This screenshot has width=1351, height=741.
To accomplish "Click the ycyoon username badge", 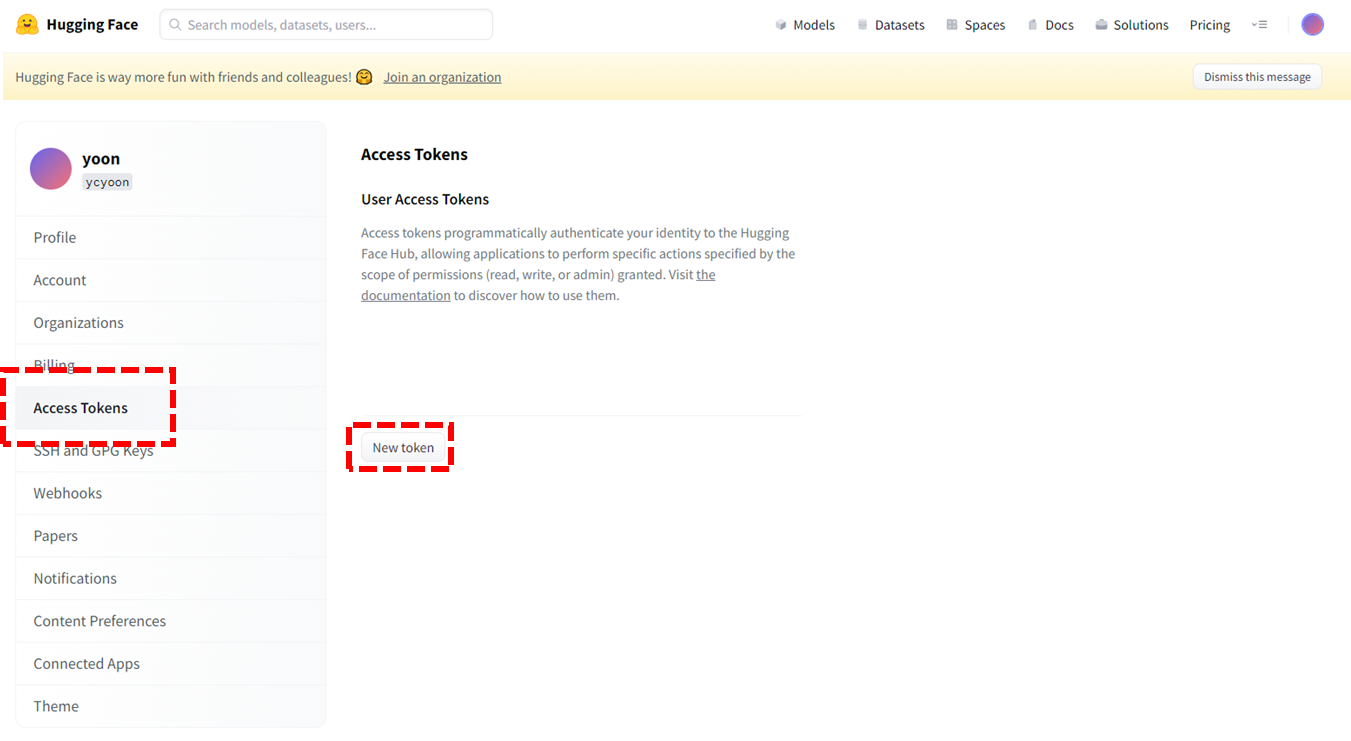I will [107, 182].
